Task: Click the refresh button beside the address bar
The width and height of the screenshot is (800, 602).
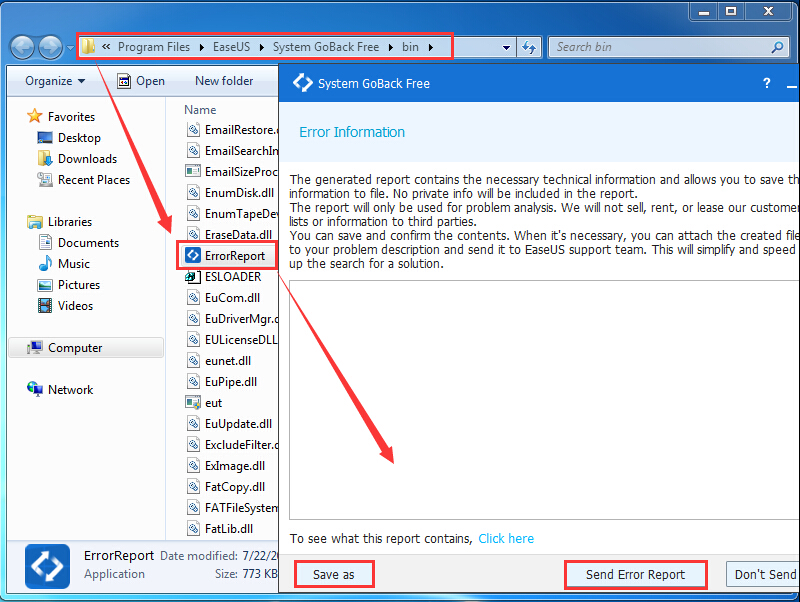Action: [529, 47]
